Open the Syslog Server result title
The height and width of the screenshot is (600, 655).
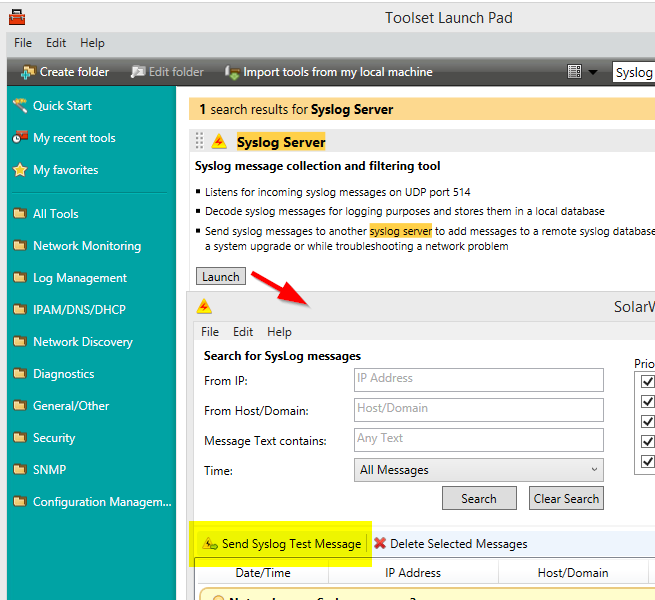coord(281,142)
